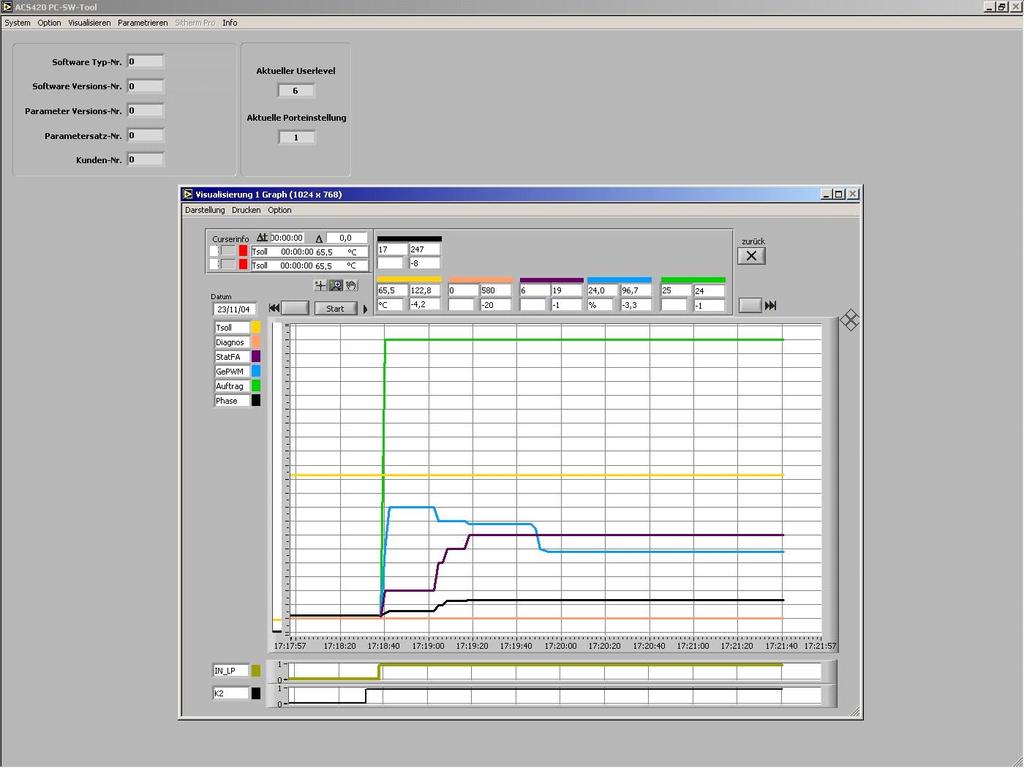Click the orange channel max field 580

tap(496, 291)
